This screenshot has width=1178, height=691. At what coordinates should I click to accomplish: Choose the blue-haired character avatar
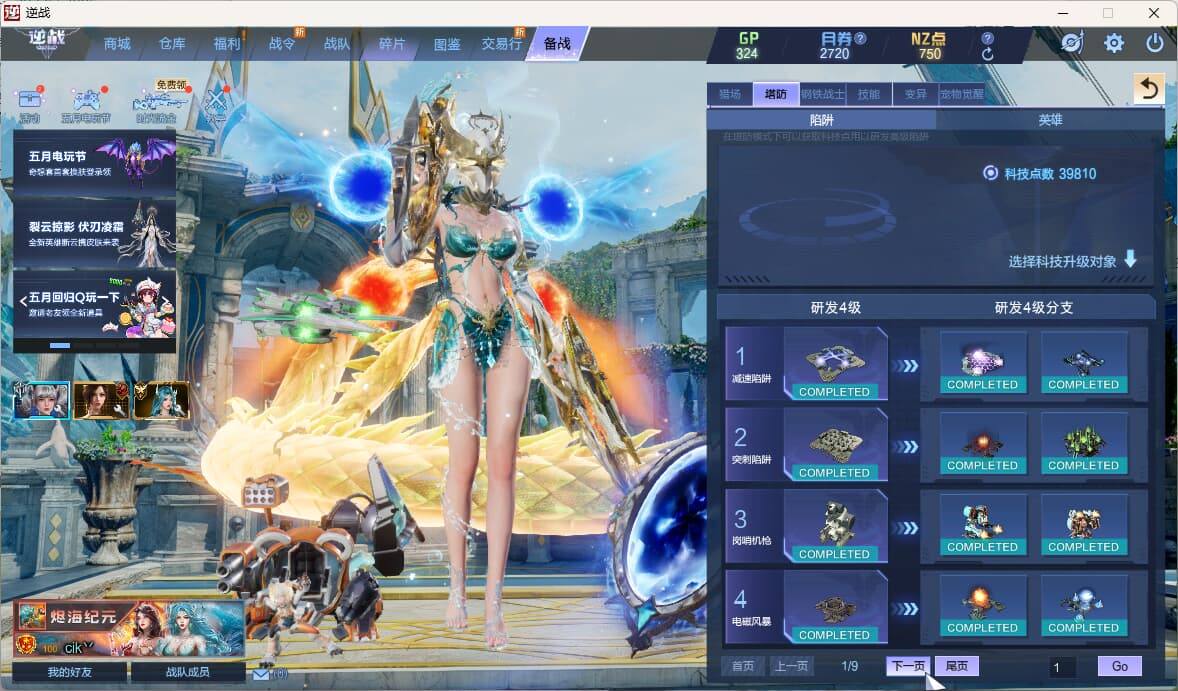tap(161, 400)
